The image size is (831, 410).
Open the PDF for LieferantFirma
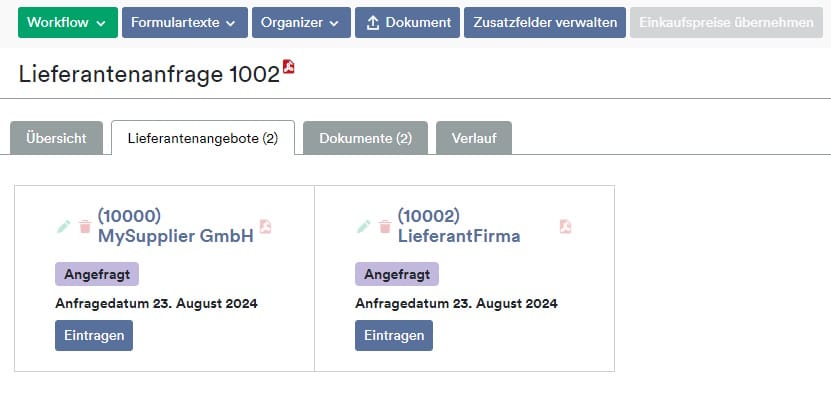click(565, 226)
